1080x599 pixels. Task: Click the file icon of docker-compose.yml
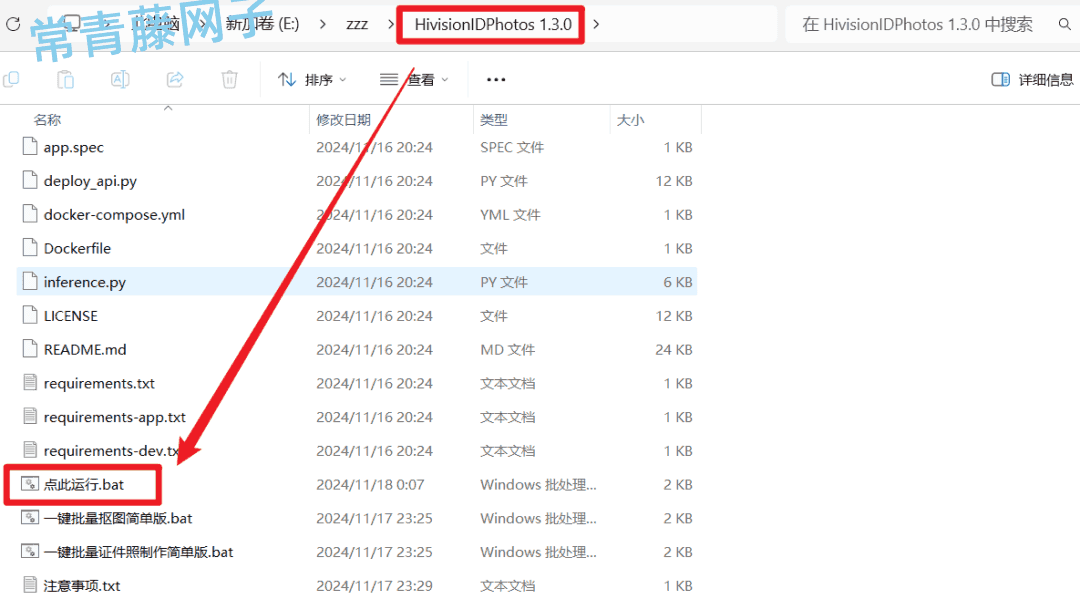coord(30,213)
